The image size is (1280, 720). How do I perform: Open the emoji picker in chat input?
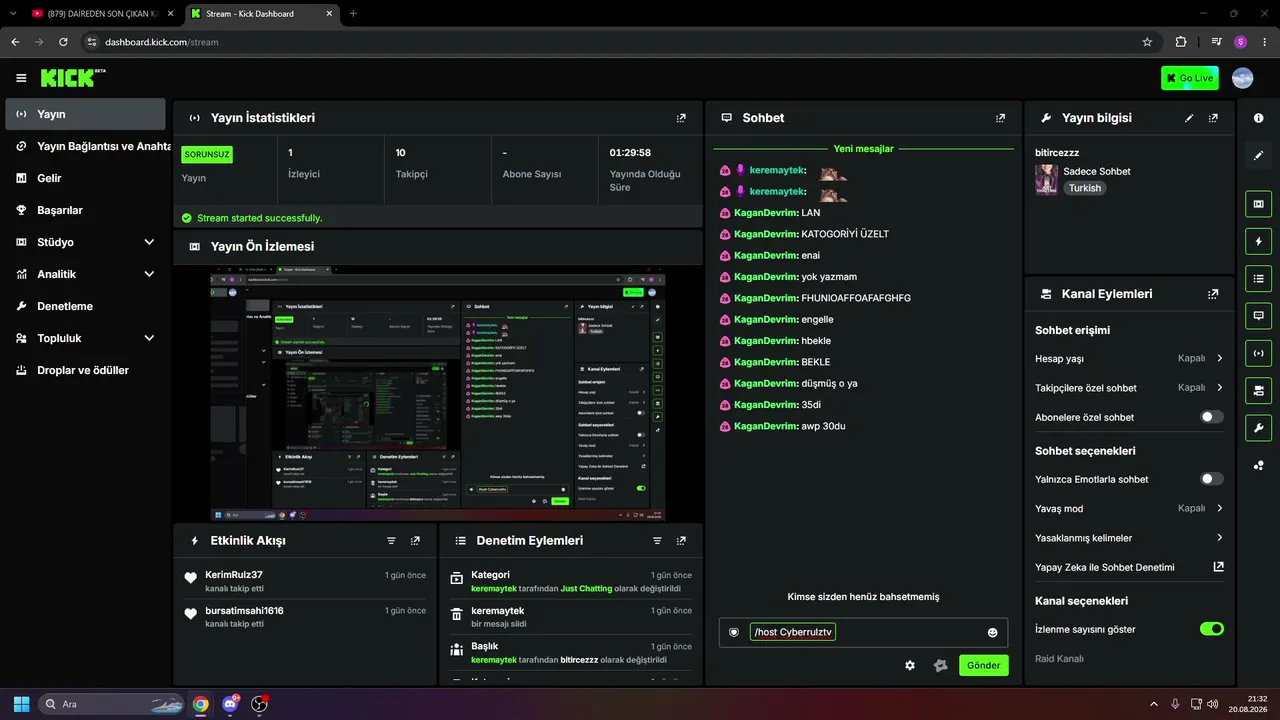tap(992, 632)
